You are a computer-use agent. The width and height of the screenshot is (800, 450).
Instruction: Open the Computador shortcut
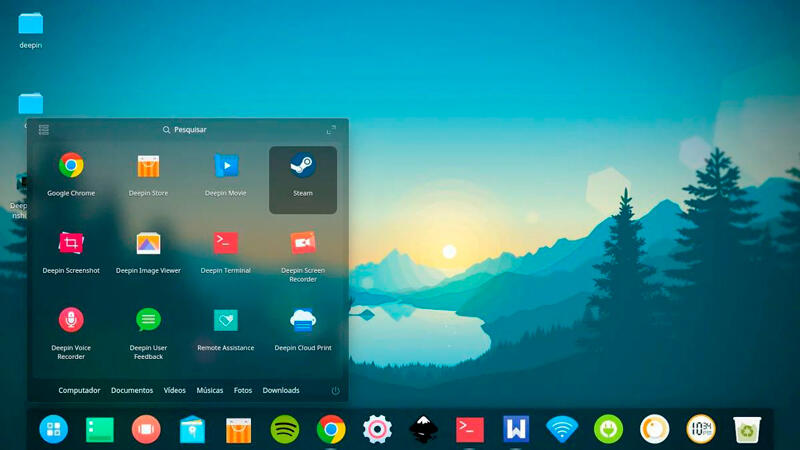coord(79,390)
